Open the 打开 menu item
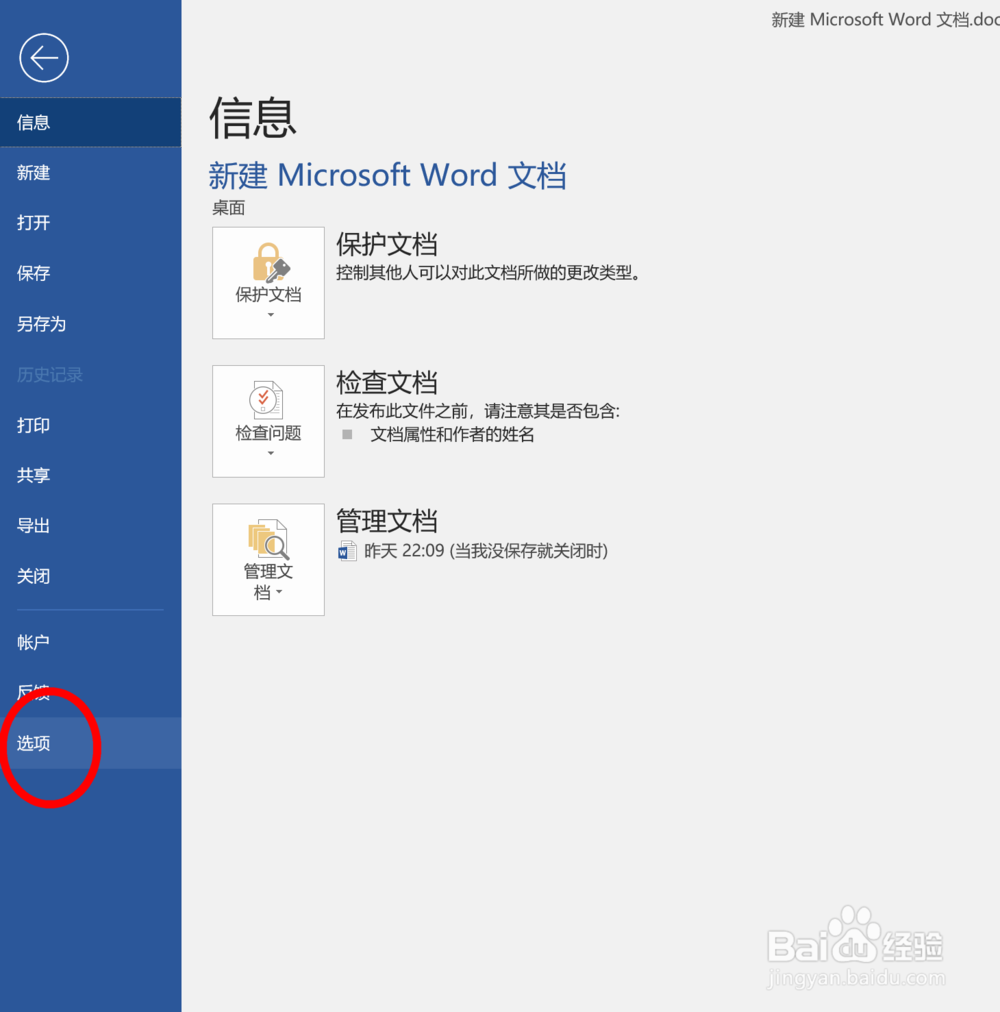 [x=90, y=223]
